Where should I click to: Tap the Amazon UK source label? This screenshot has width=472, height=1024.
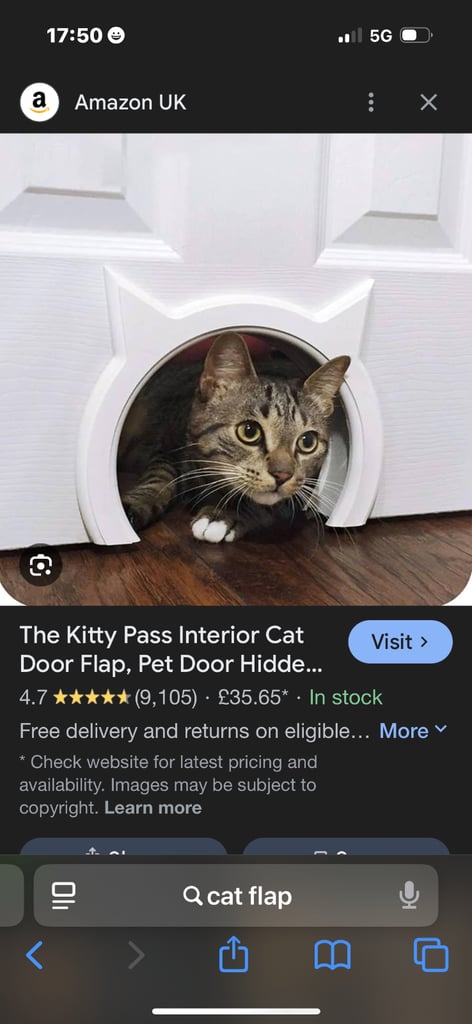pyautogui.click(x=130, y=103)
